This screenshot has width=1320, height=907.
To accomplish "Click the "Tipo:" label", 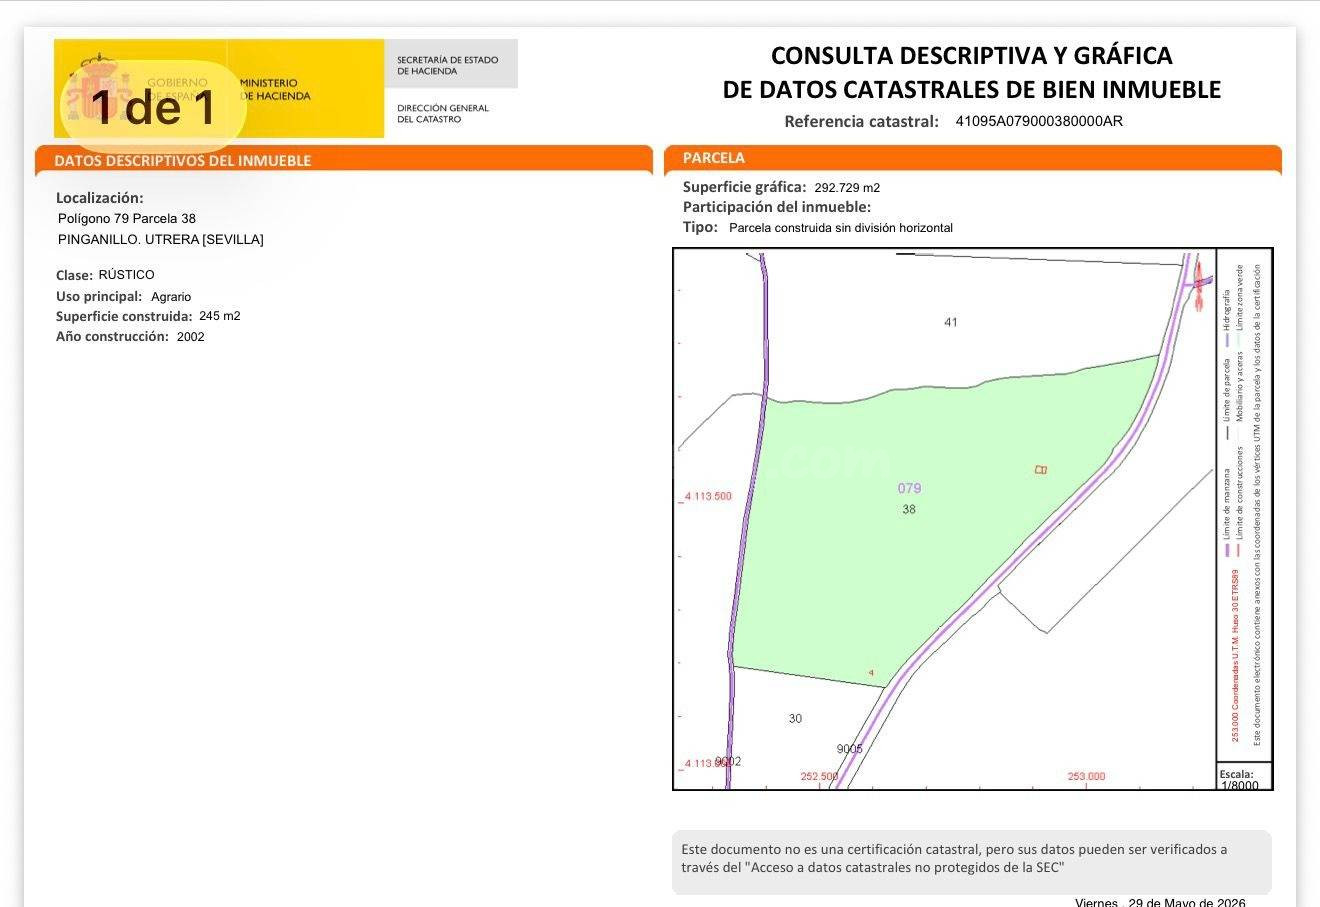I will point(700,227).
